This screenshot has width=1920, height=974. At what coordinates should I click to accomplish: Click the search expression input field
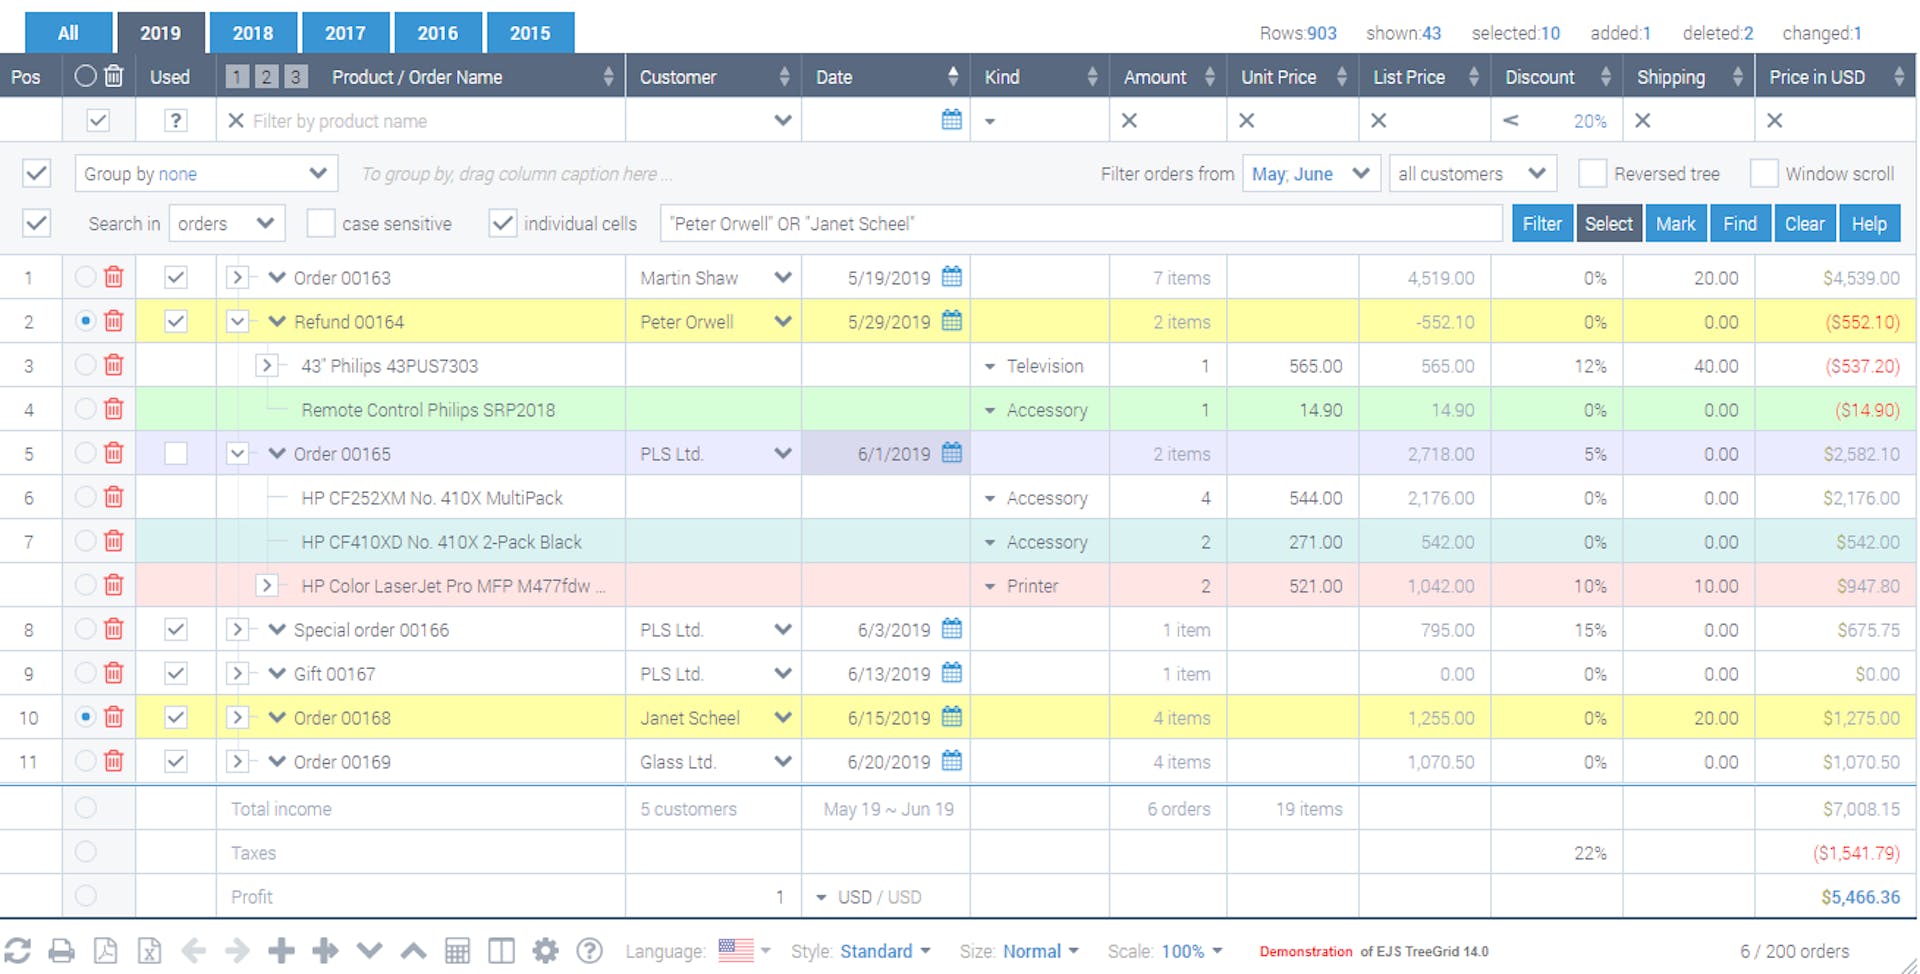[1080, 223]
